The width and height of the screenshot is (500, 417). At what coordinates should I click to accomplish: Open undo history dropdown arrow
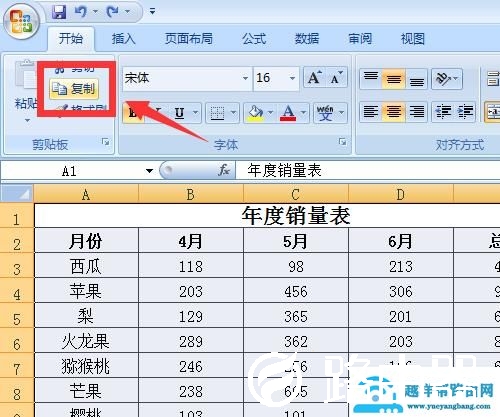tap(95, 12)
